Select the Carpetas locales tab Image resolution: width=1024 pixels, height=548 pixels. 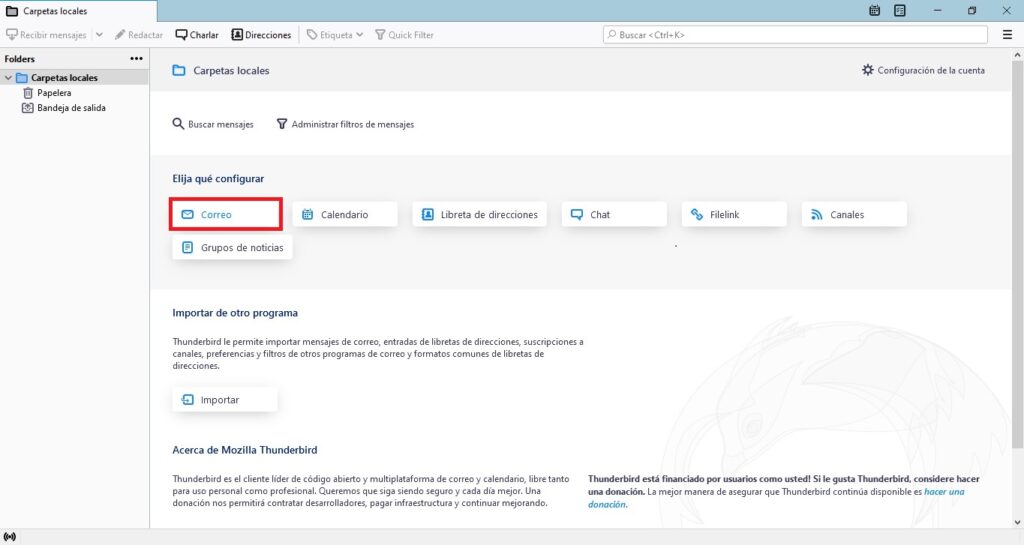(x=78, y=11)
